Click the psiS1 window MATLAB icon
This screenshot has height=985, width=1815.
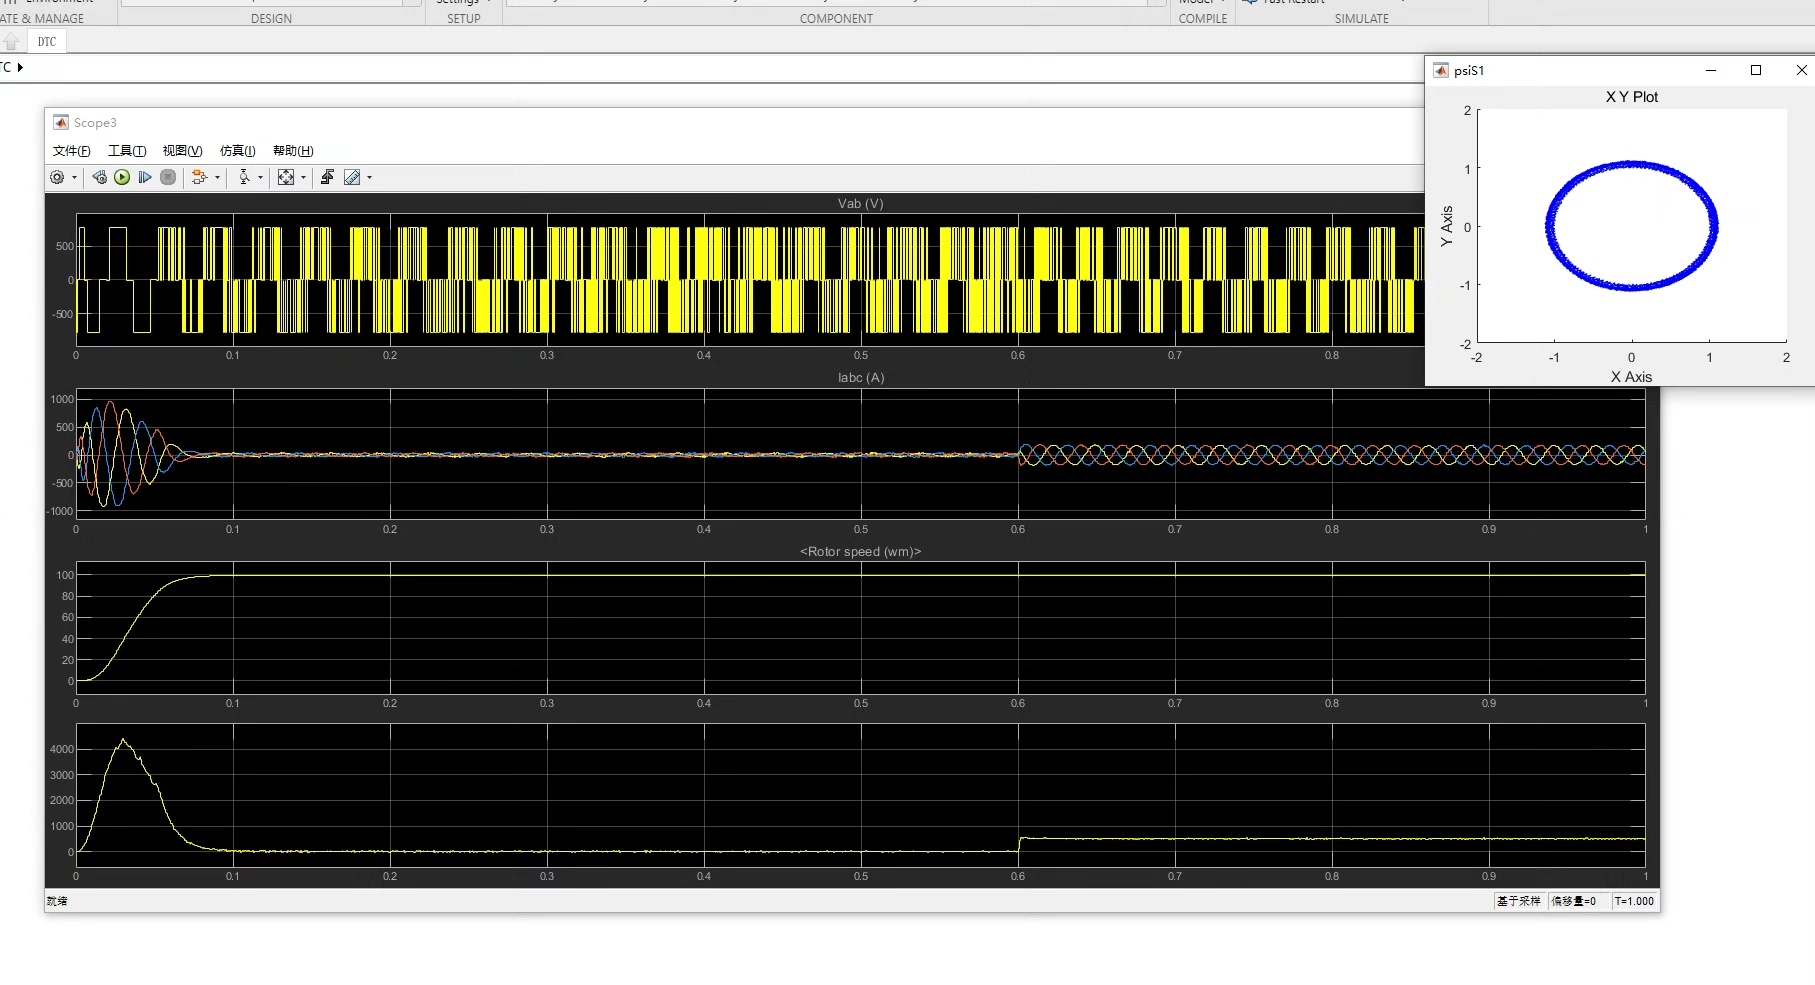pos(1441,70)
